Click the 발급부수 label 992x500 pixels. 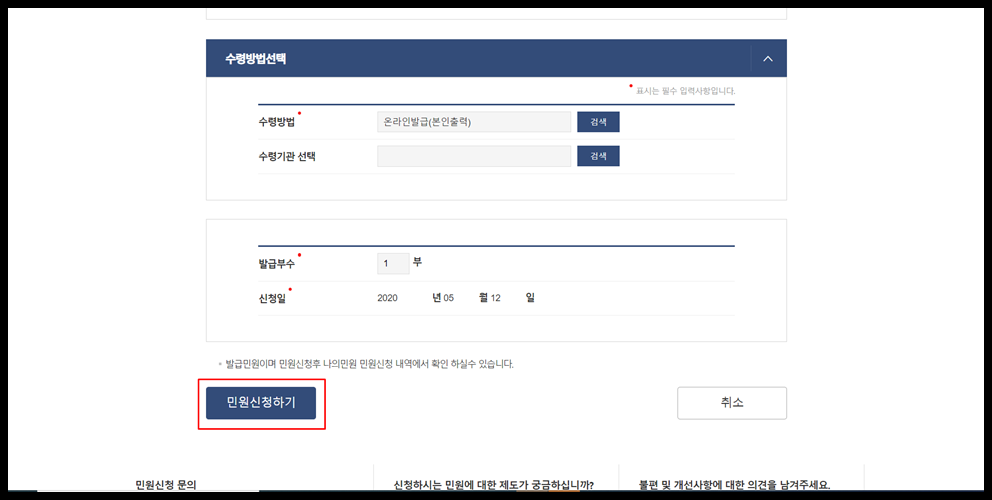[x=276, y=264]
